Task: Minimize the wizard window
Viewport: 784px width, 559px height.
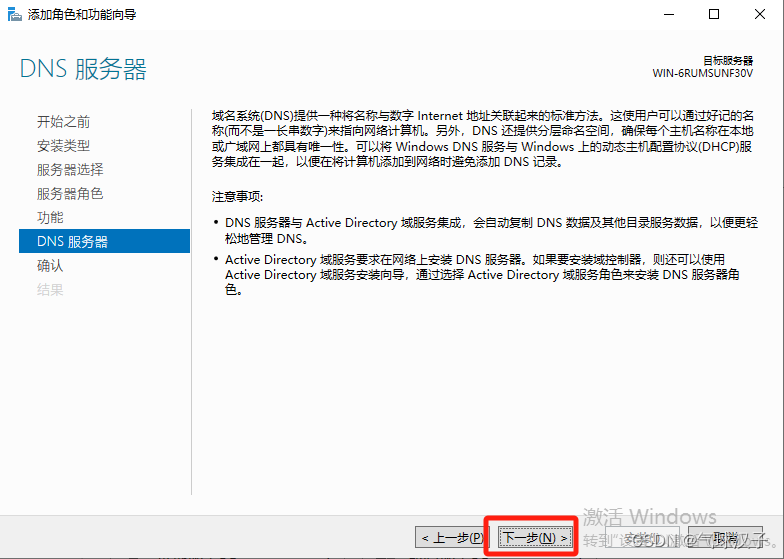Action: [x=669, y=14]
